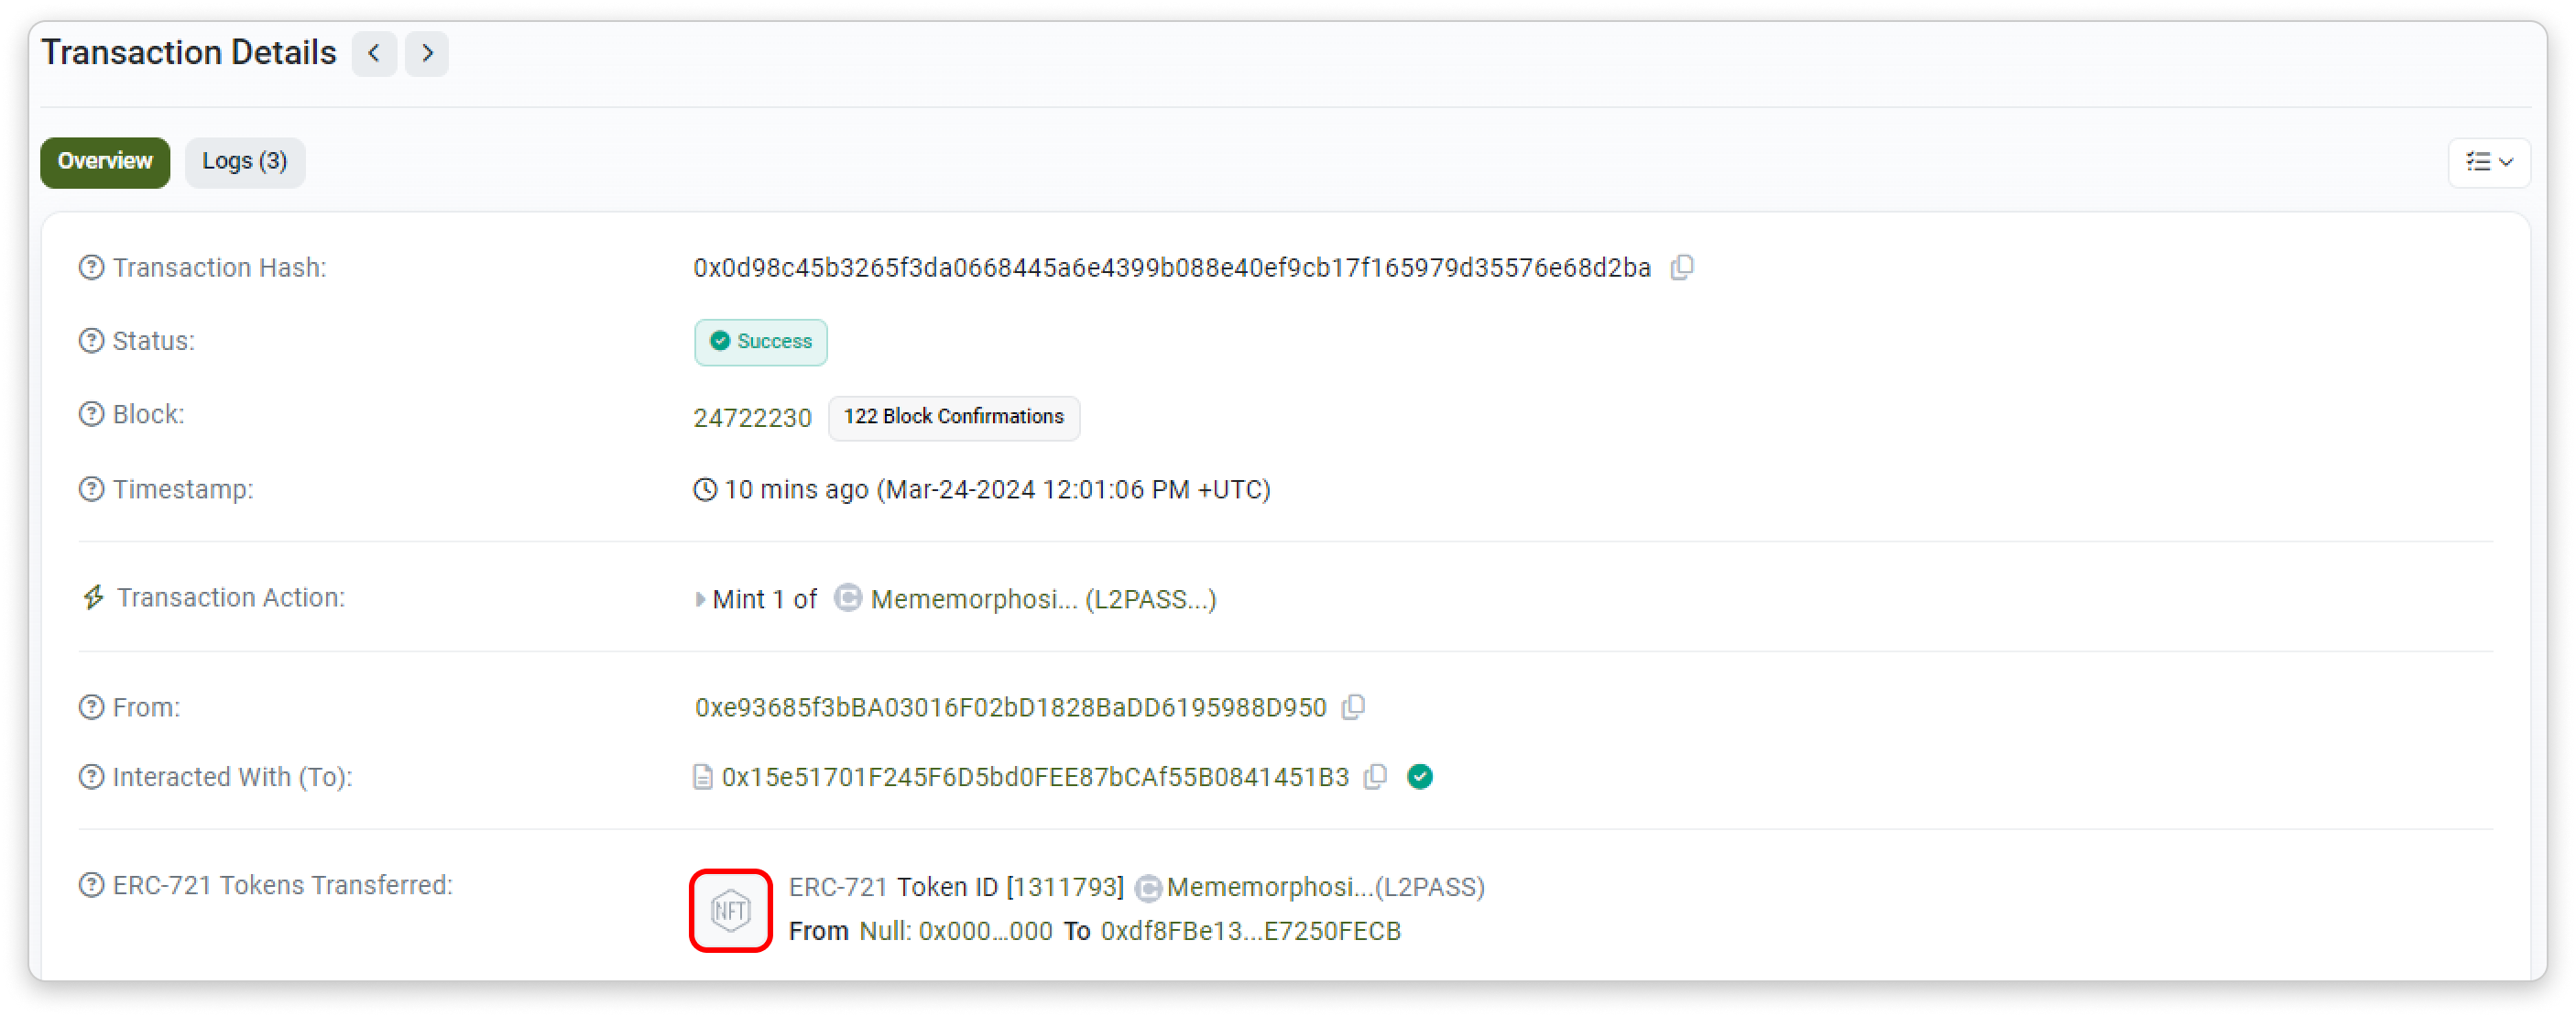The height and width of the screenshot is (1017, 2576).
Task: Click help icon beside ERC-721 Tokens Transferred
Action: [91, 885]
